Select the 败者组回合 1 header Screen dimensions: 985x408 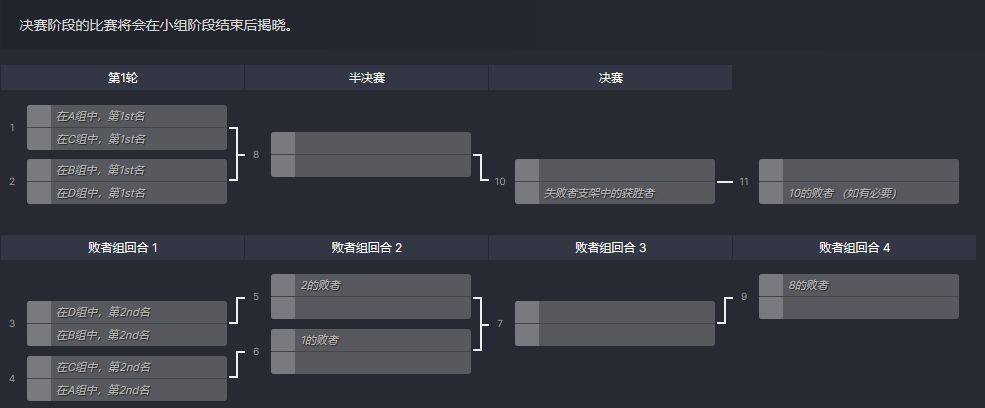click(x=122, y=248)
